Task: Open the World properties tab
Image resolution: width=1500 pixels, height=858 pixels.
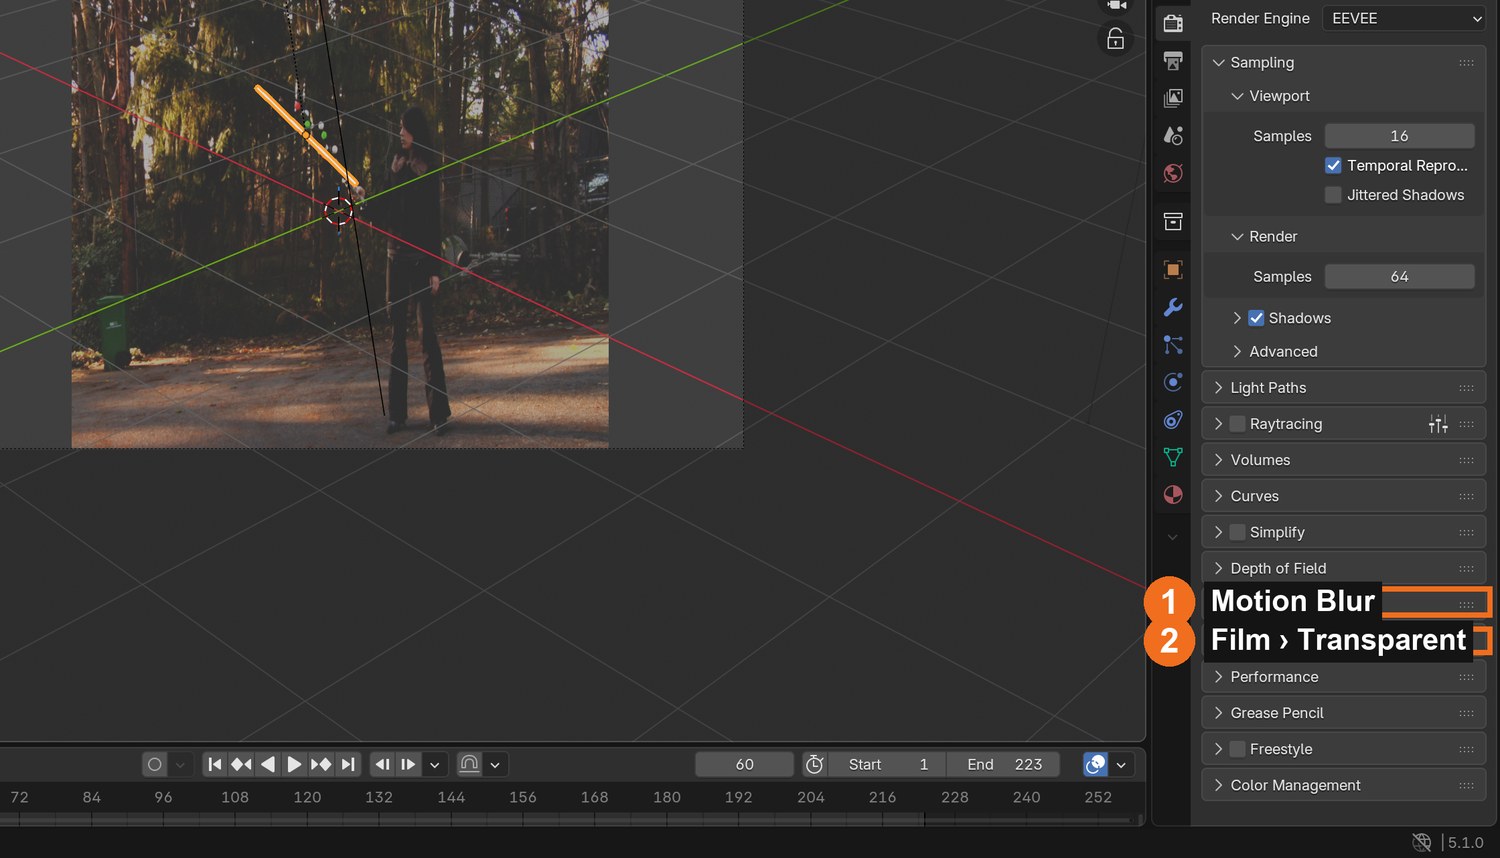Action: pyautogui.click(x=1173, y=173)
